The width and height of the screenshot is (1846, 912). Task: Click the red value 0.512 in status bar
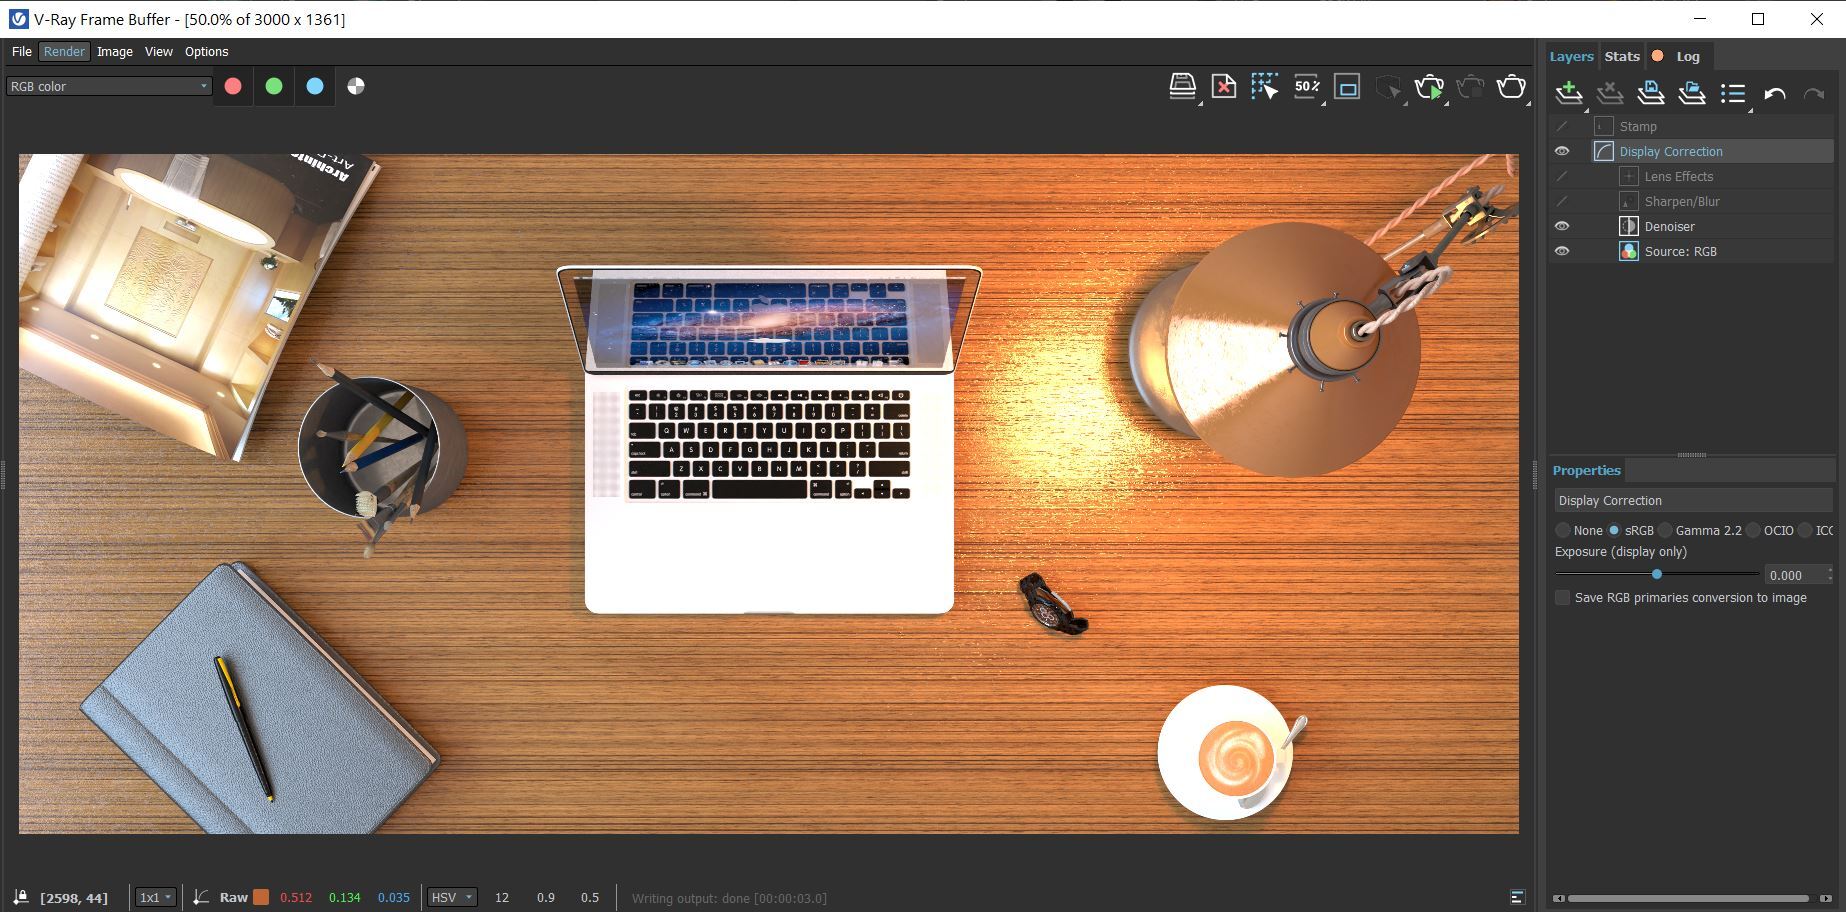click(296, 897)
